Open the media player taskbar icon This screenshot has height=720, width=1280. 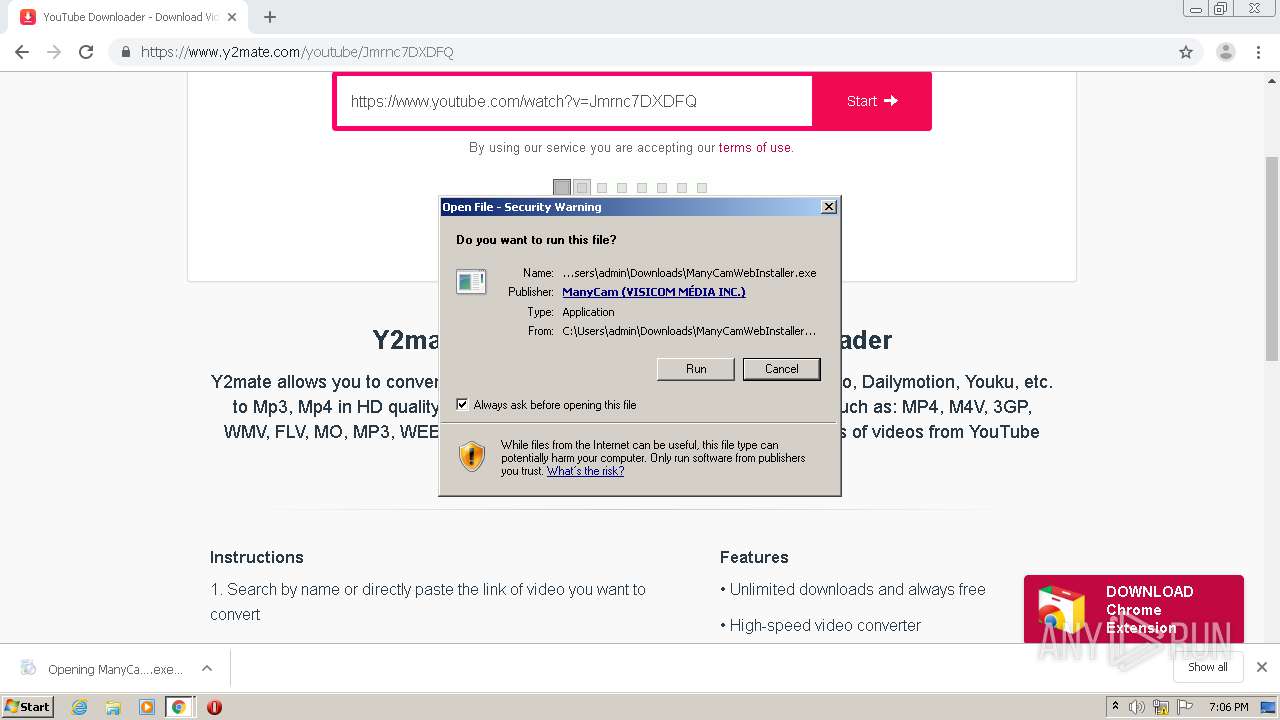pyautogui.click(x=146, y=707)
